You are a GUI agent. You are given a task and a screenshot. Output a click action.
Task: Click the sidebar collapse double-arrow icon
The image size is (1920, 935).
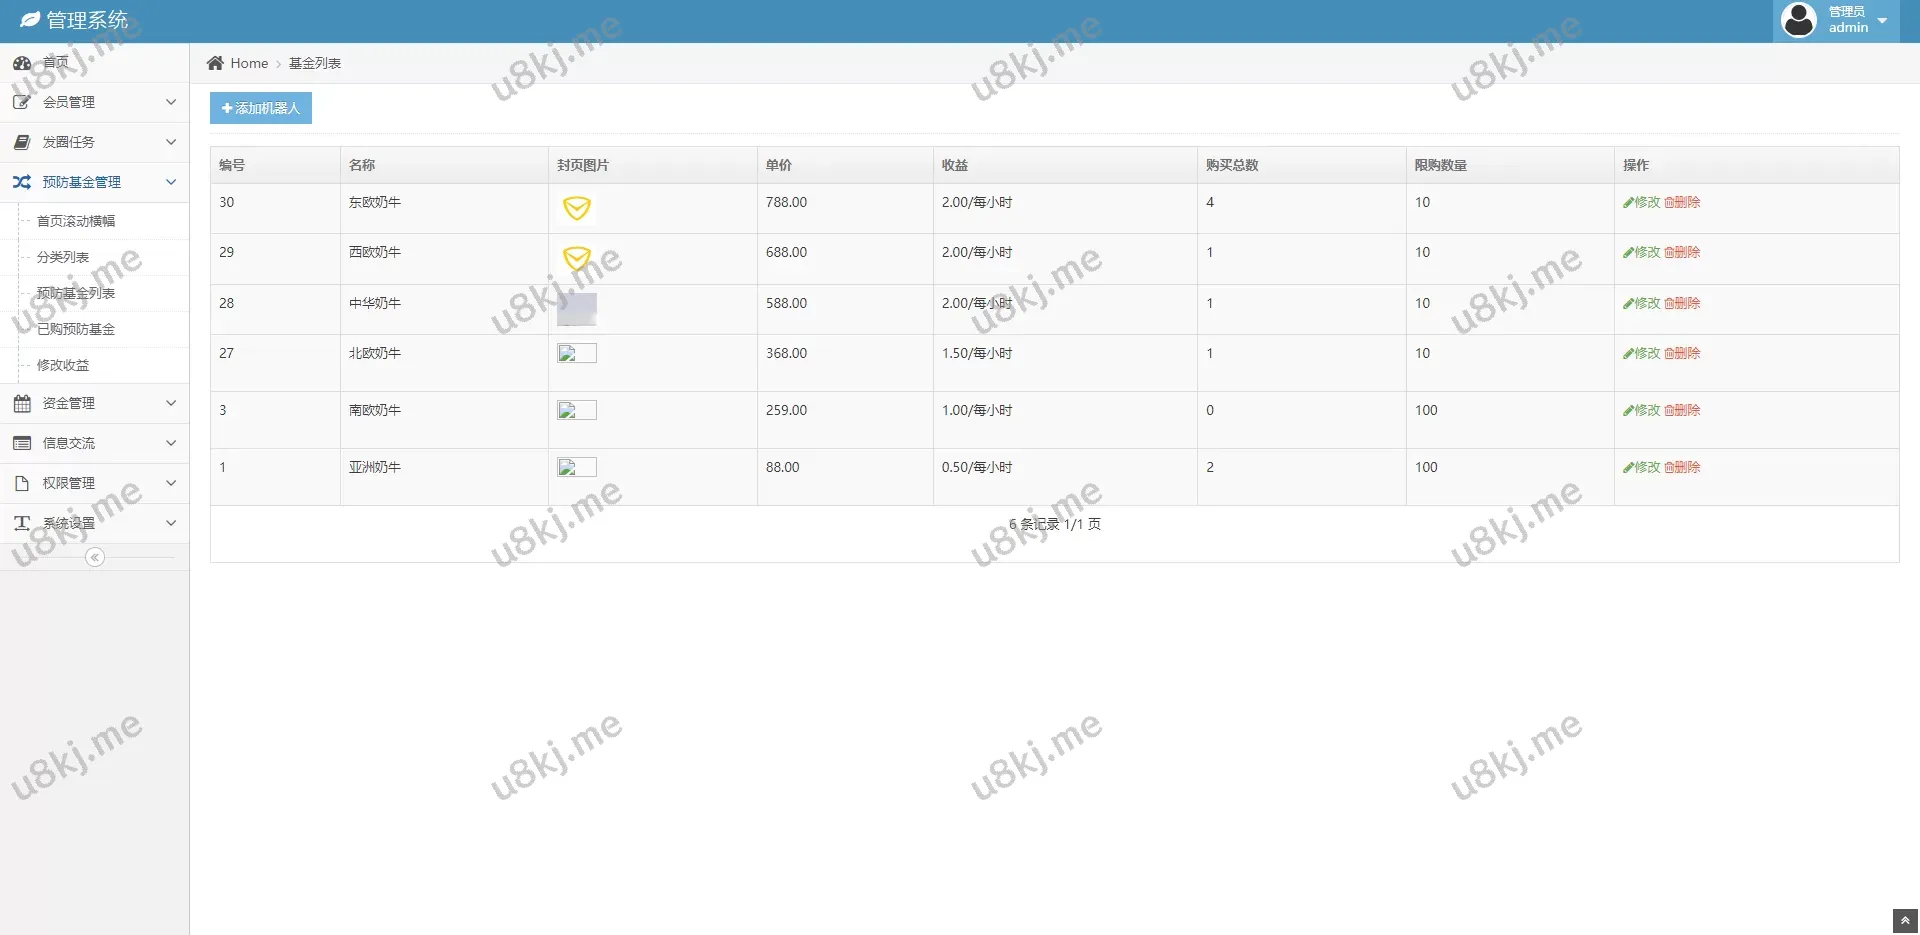[95, 557]
